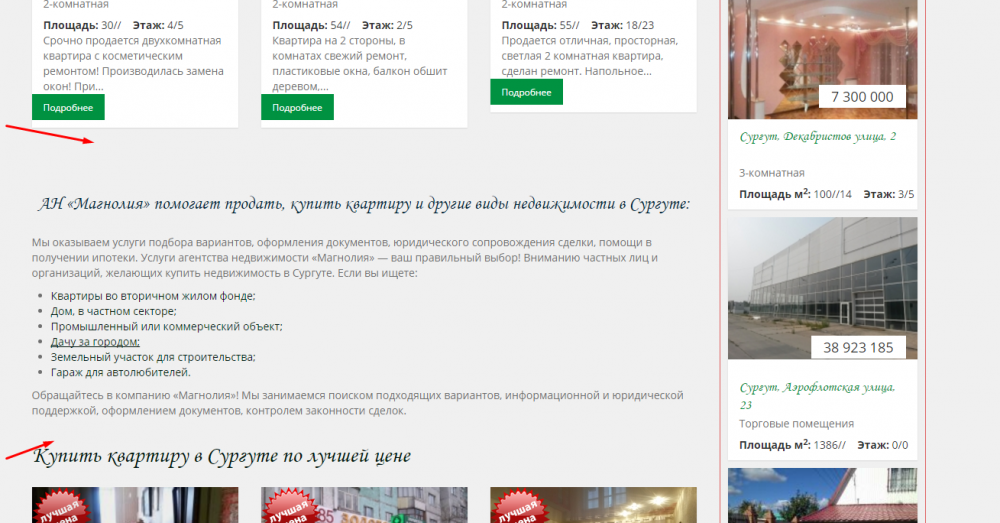Image resolution: width=1000 pixels, height=523 pixels.
Task: Click heading Купить квартиру в Сургуте по лучшей цене
Action: point(222,456)
